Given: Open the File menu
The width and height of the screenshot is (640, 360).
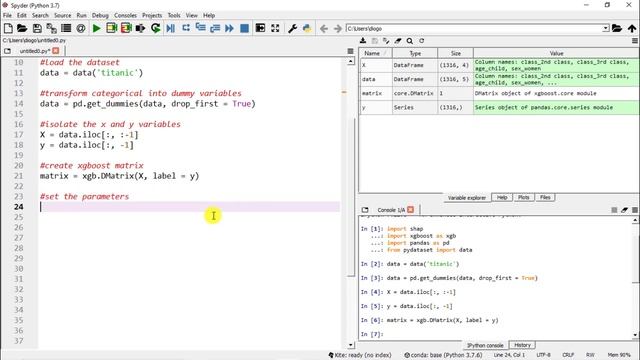Looking at the screenshot, I should point(7,15).
